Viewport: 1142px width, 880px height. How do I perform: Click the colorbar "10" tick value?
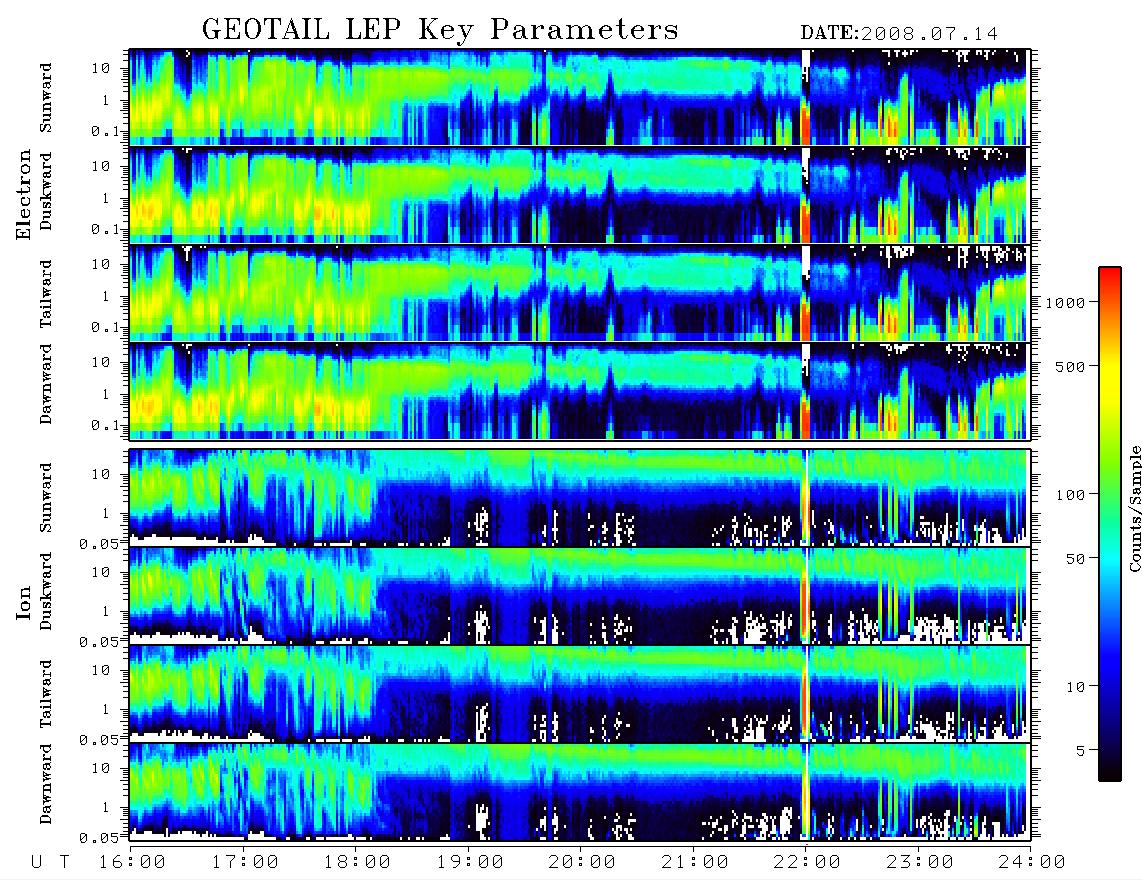tap(1075, 687)
